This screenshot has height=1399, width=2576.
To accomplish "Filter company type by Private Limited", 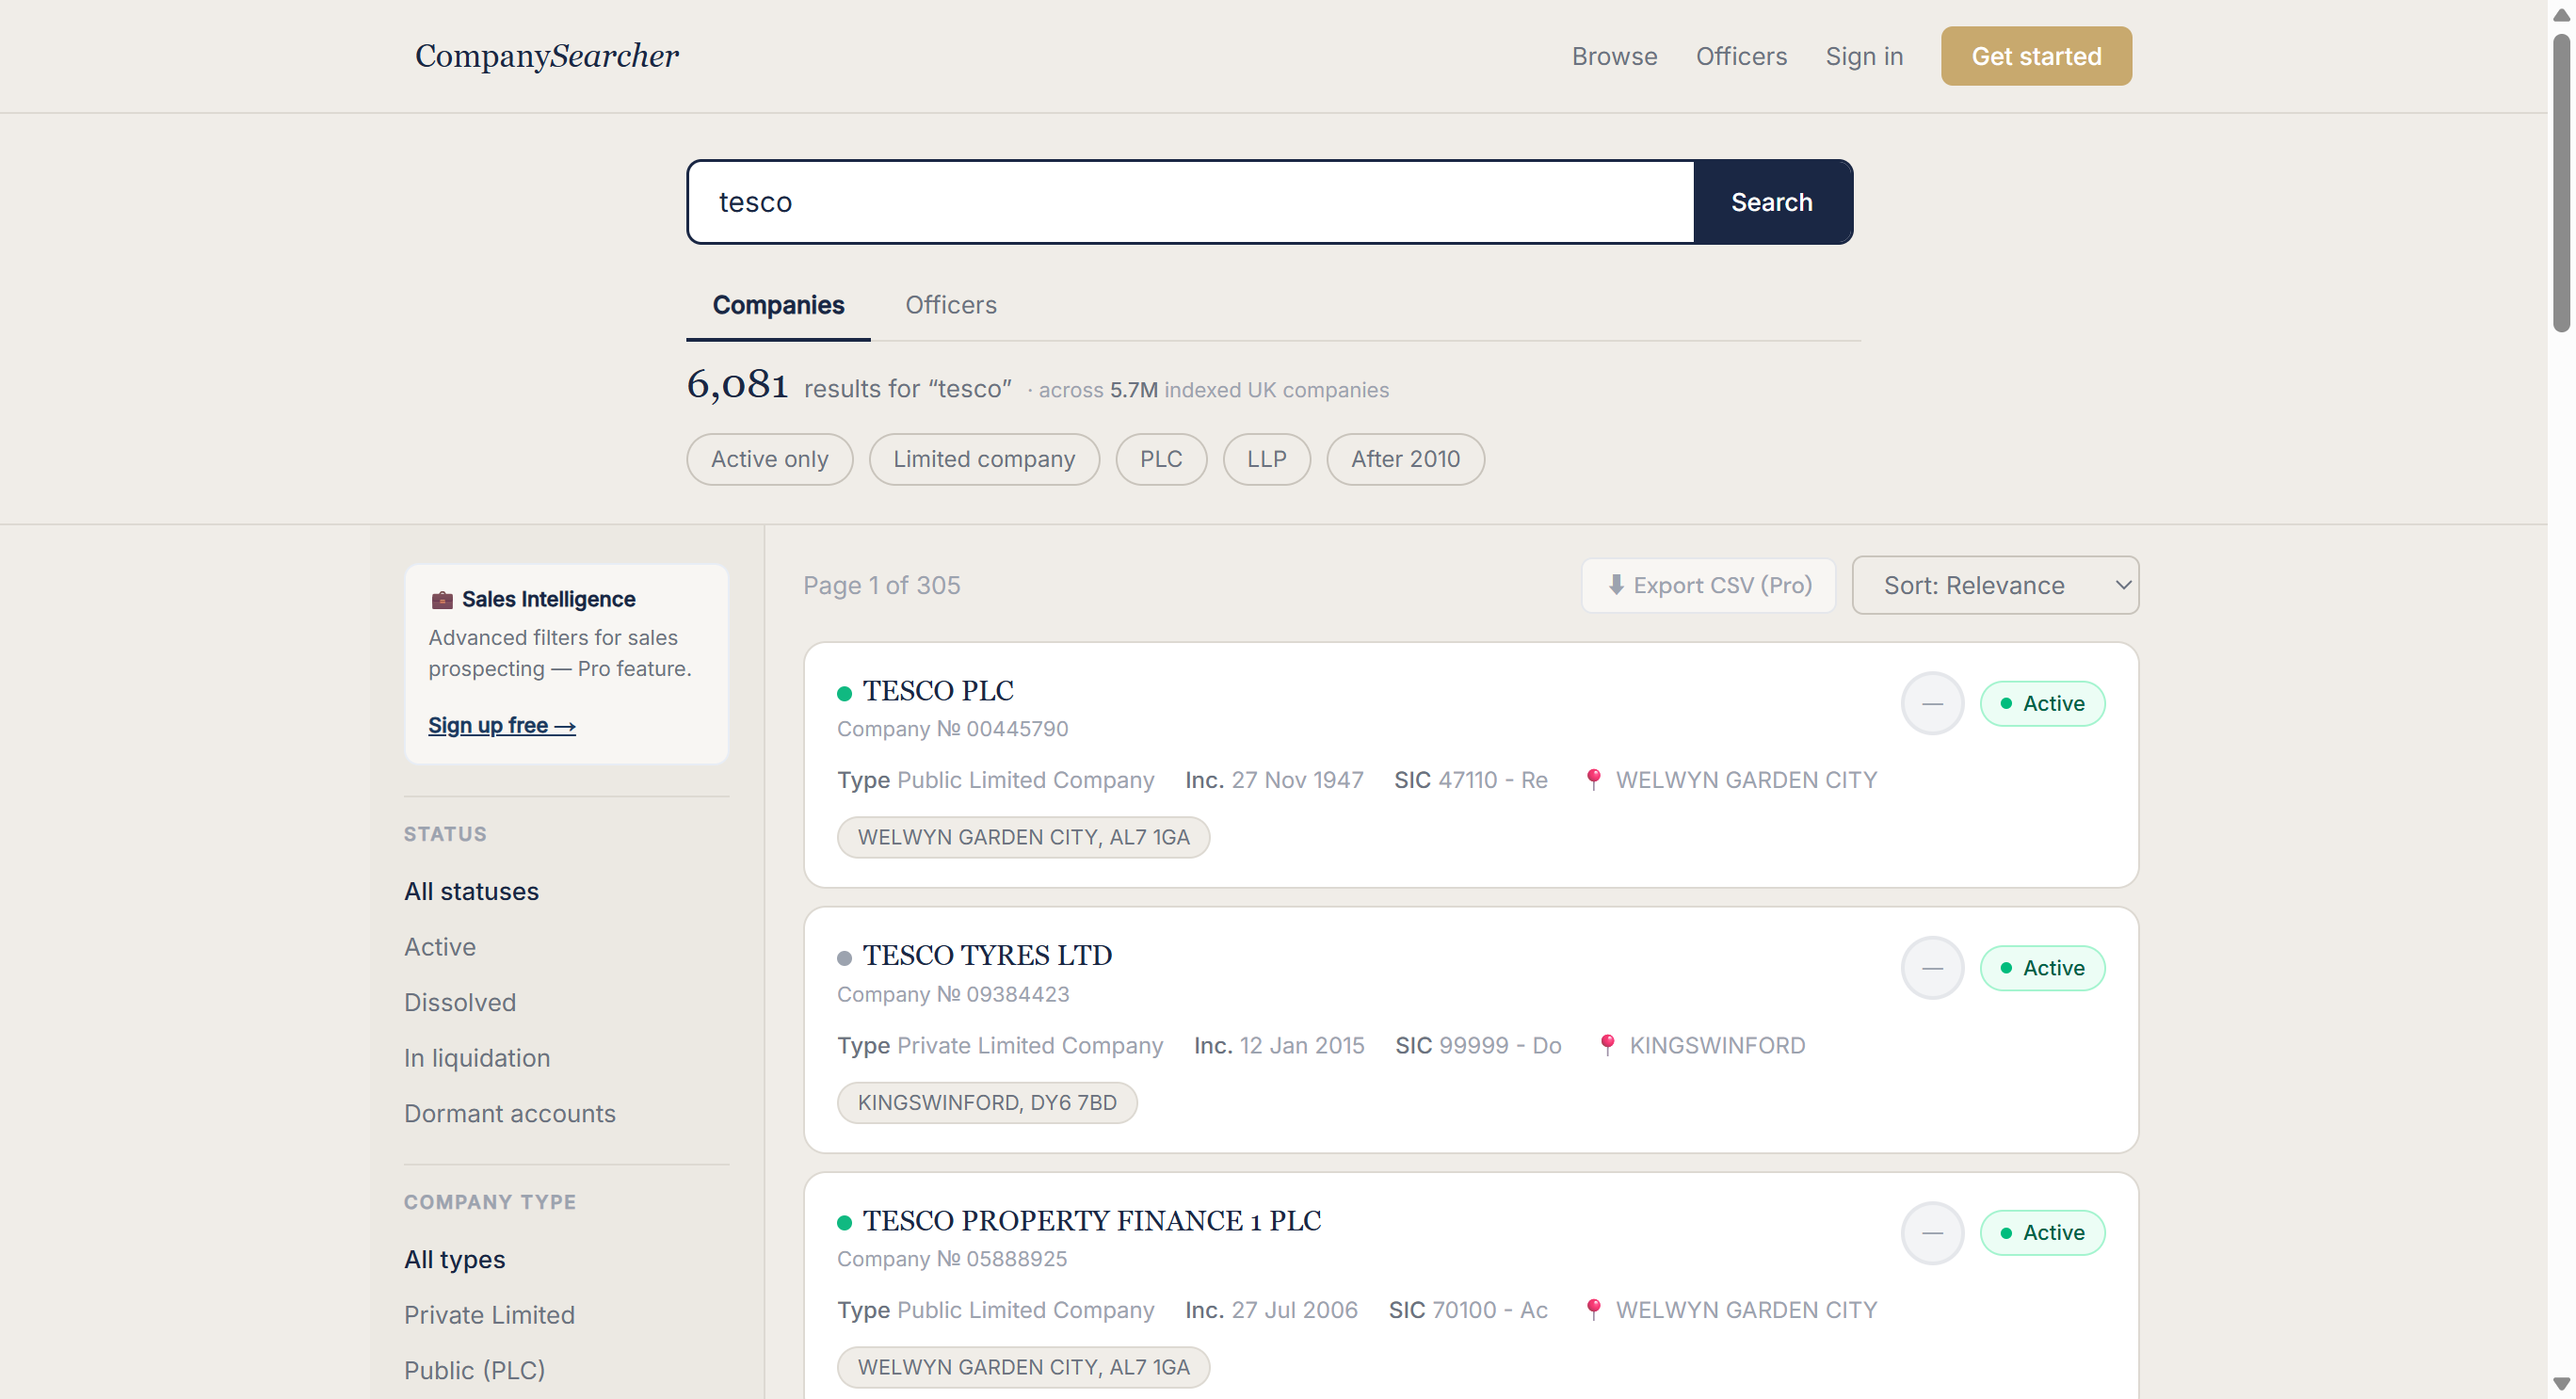I will click(489, 1315).
